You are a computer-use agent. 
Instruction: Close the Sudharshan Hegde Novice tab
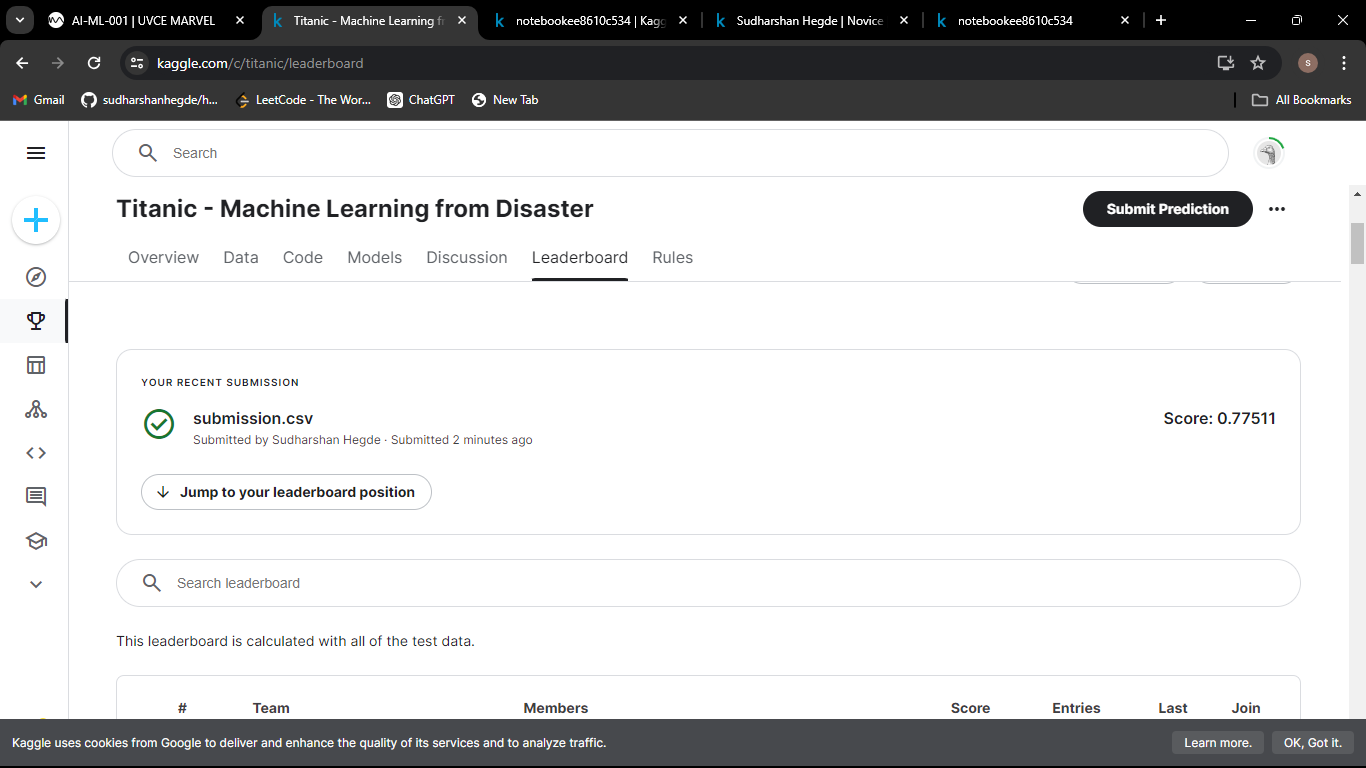pyautogui.click(x=903, y=20)
